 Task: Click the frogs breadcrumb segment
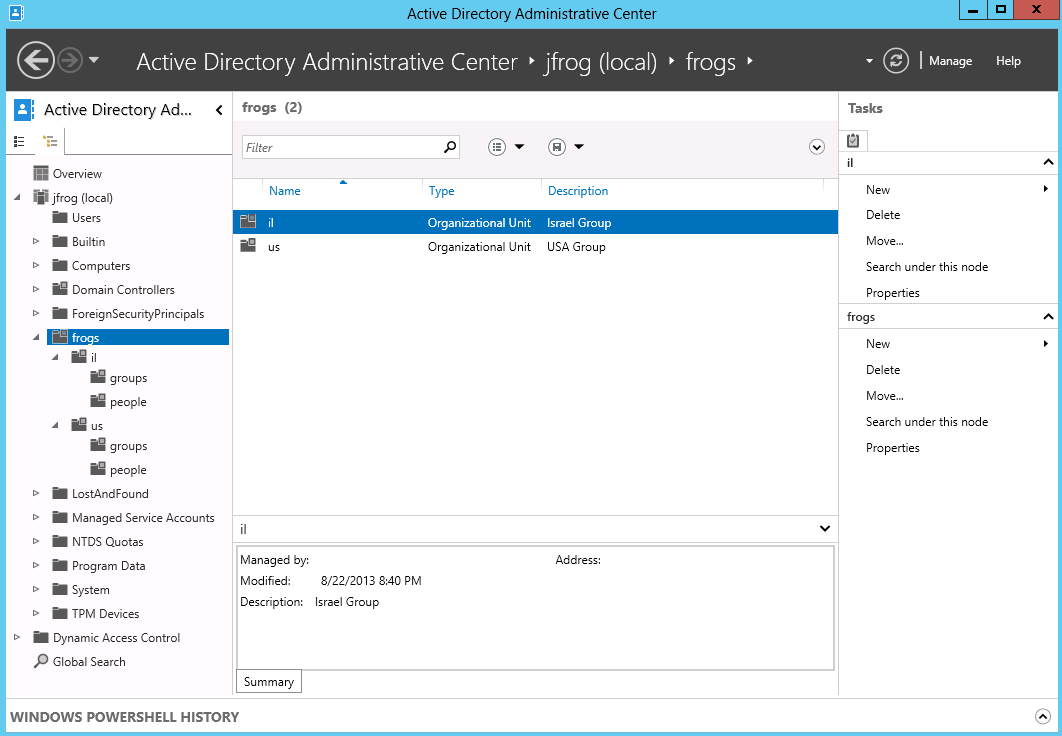click(x=710, y=62)
